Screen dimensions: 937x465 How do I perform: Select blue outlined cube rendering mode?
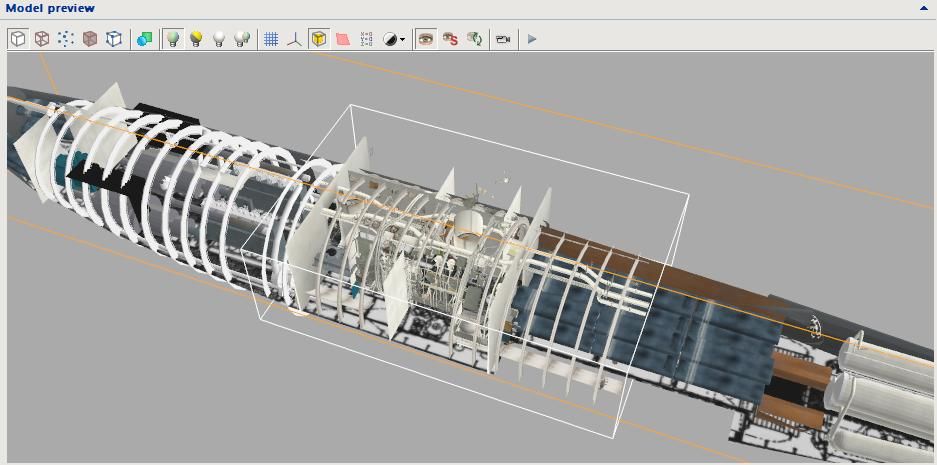(114, 39)
